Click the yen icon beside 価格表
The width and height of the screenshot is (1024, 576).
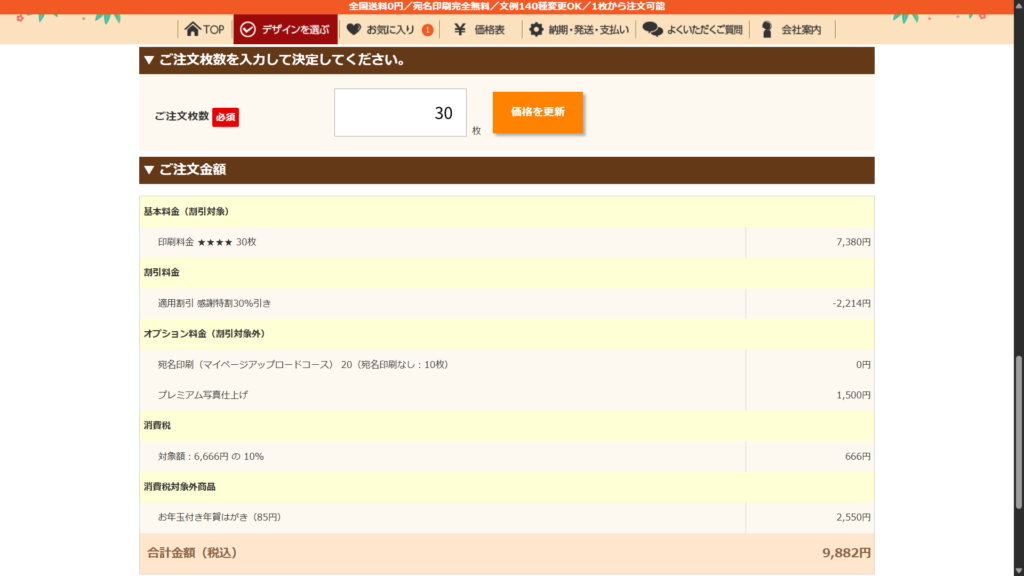point(460,29)
